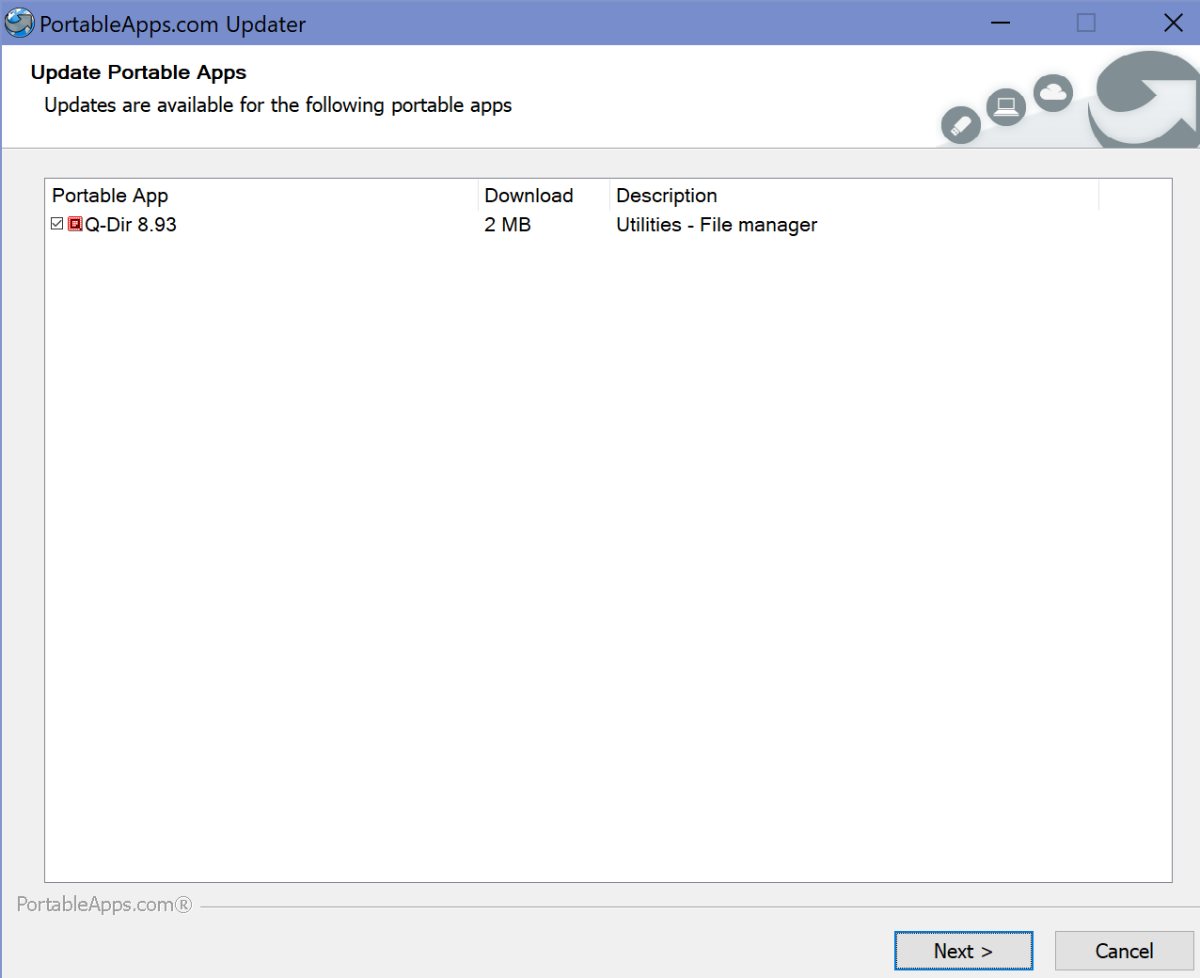Select the Q-Dir 8.93 row name

point(130,225)
